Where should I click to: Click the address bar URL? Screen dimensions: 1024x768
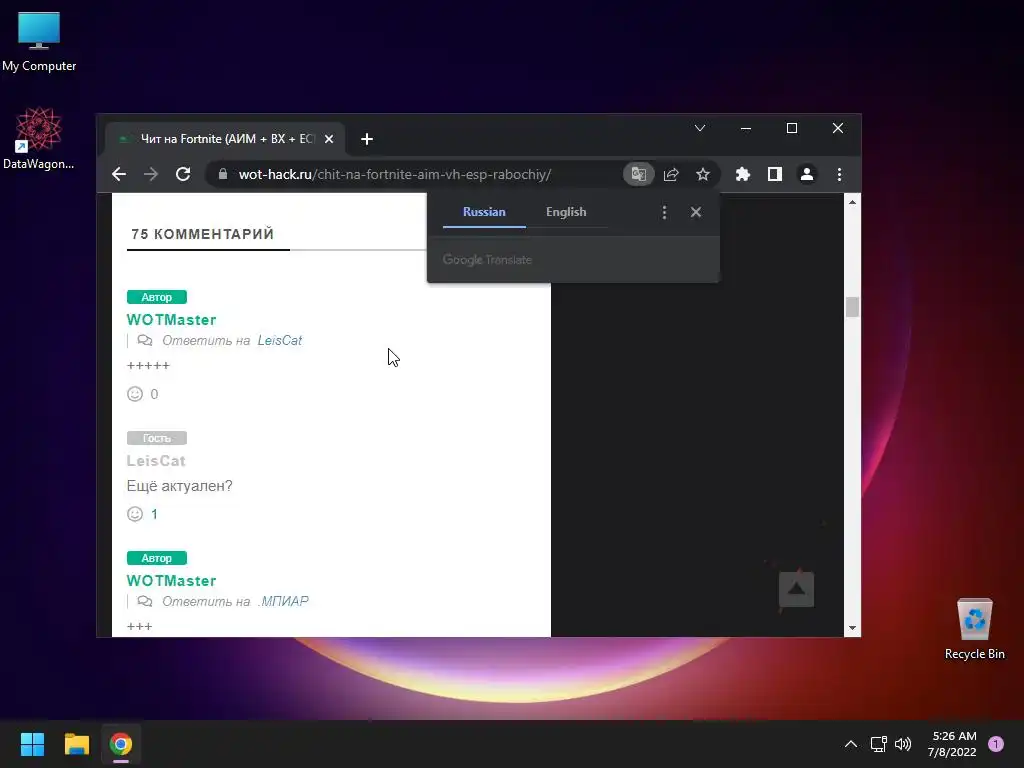[394, 174]
